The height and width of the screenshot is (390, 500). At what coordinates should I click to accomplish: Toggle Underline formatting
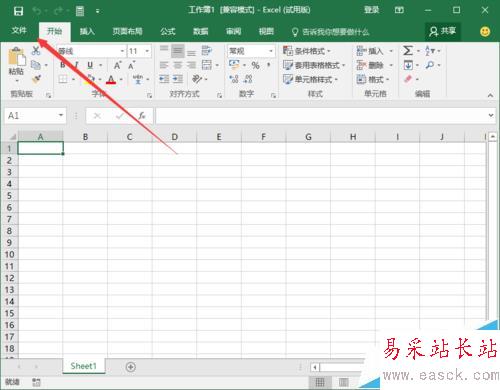pos(90,65)
